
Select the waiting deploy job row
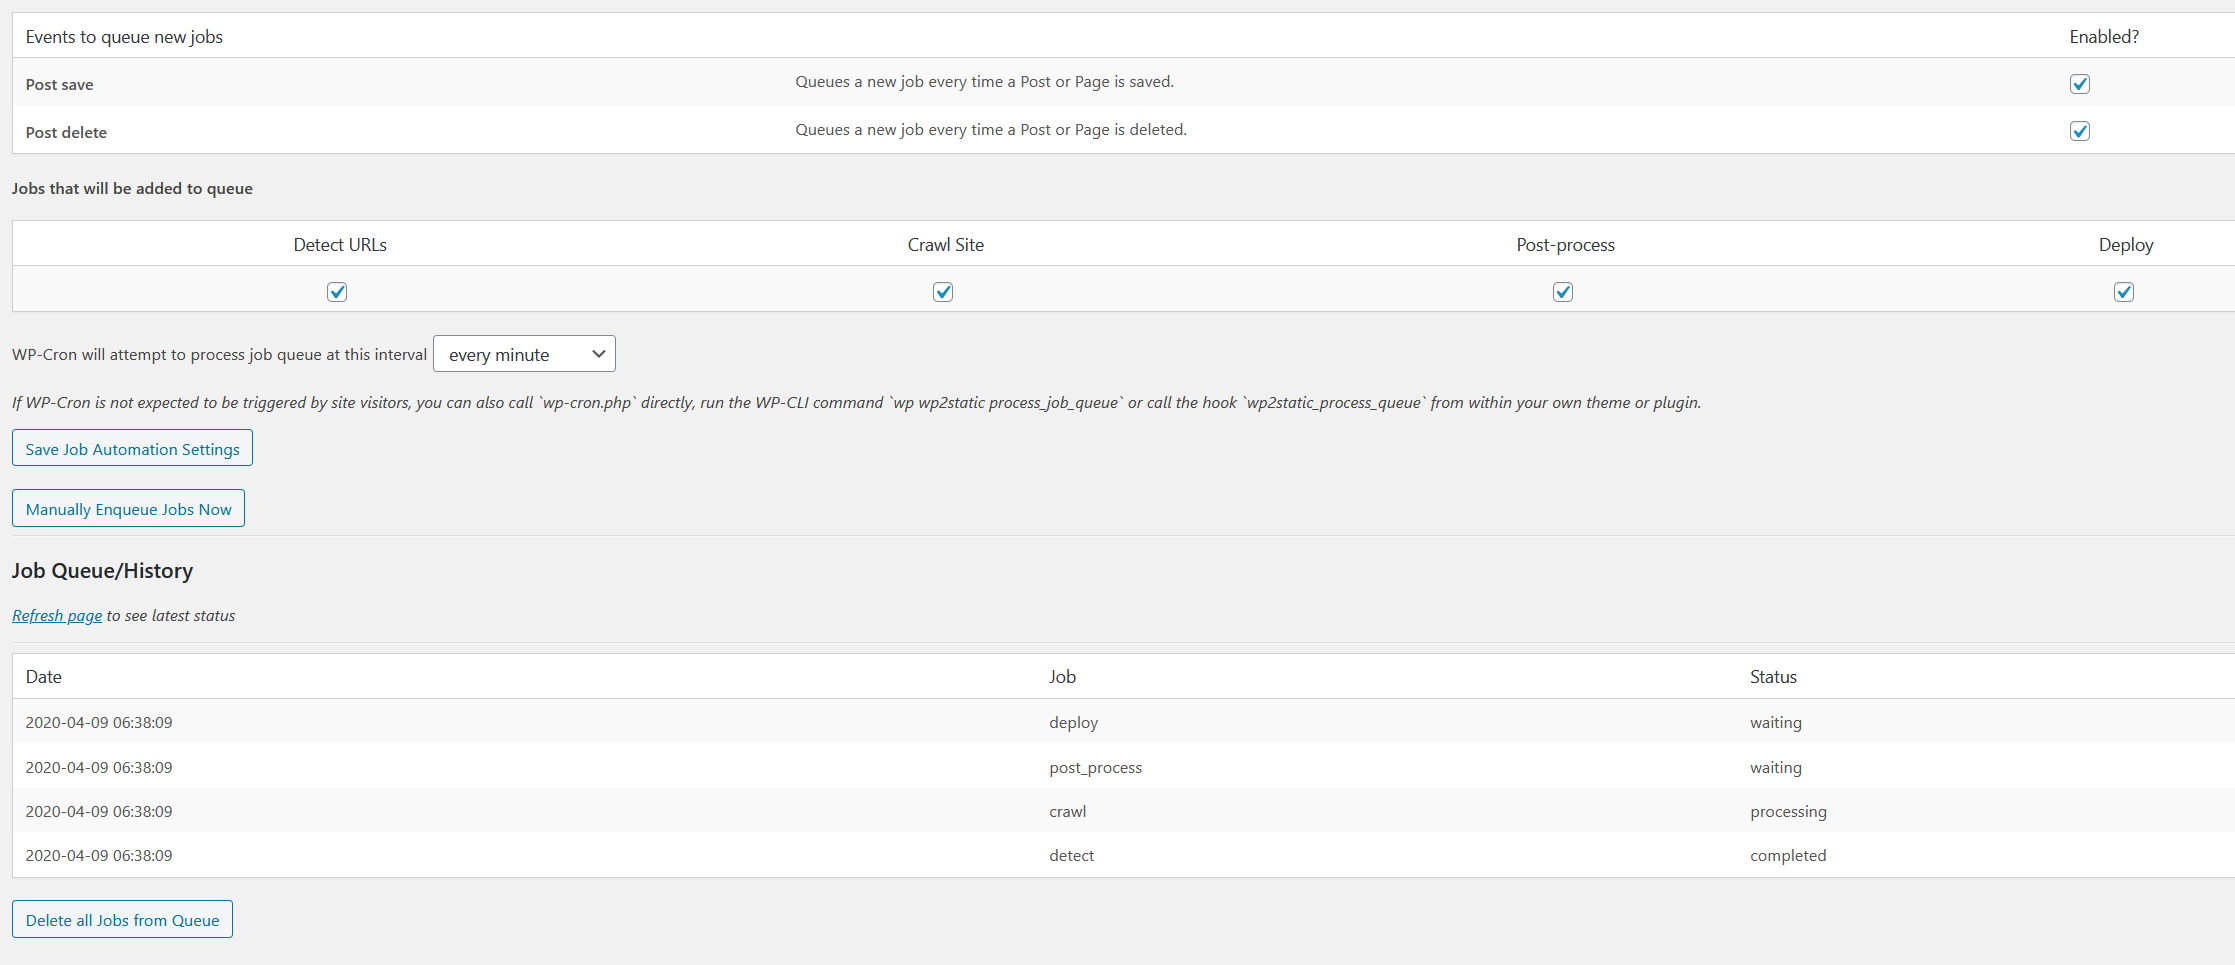tap(1073, 722)
